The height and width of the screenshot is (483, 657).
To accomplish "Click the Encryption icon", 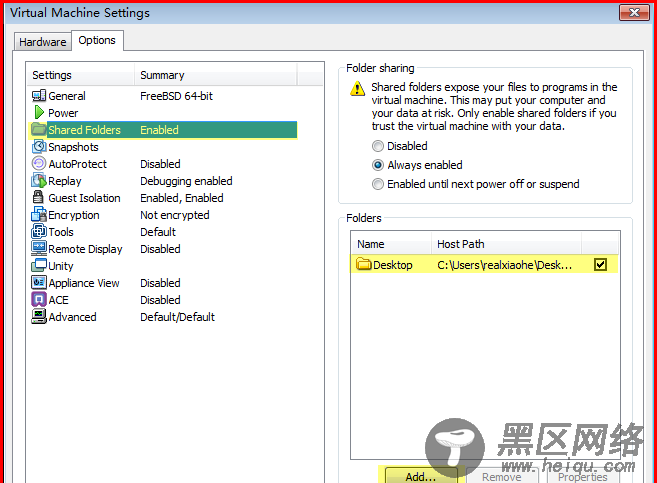I will pos(39,214).
